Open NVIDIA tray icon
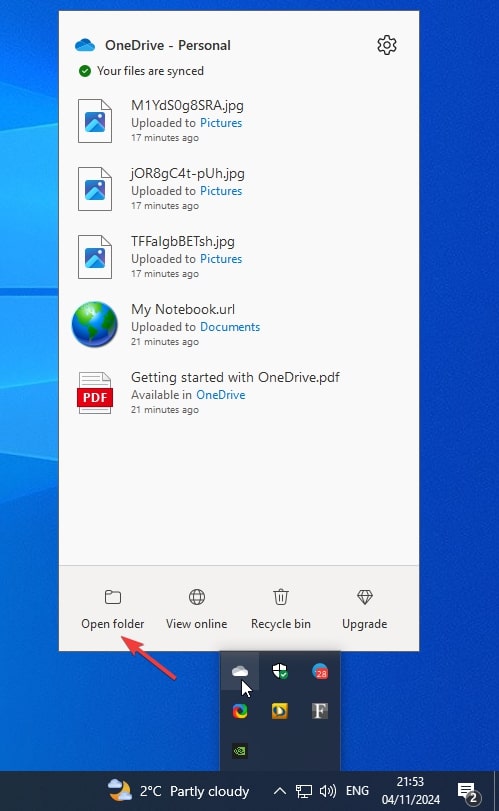 pos(240,750)
